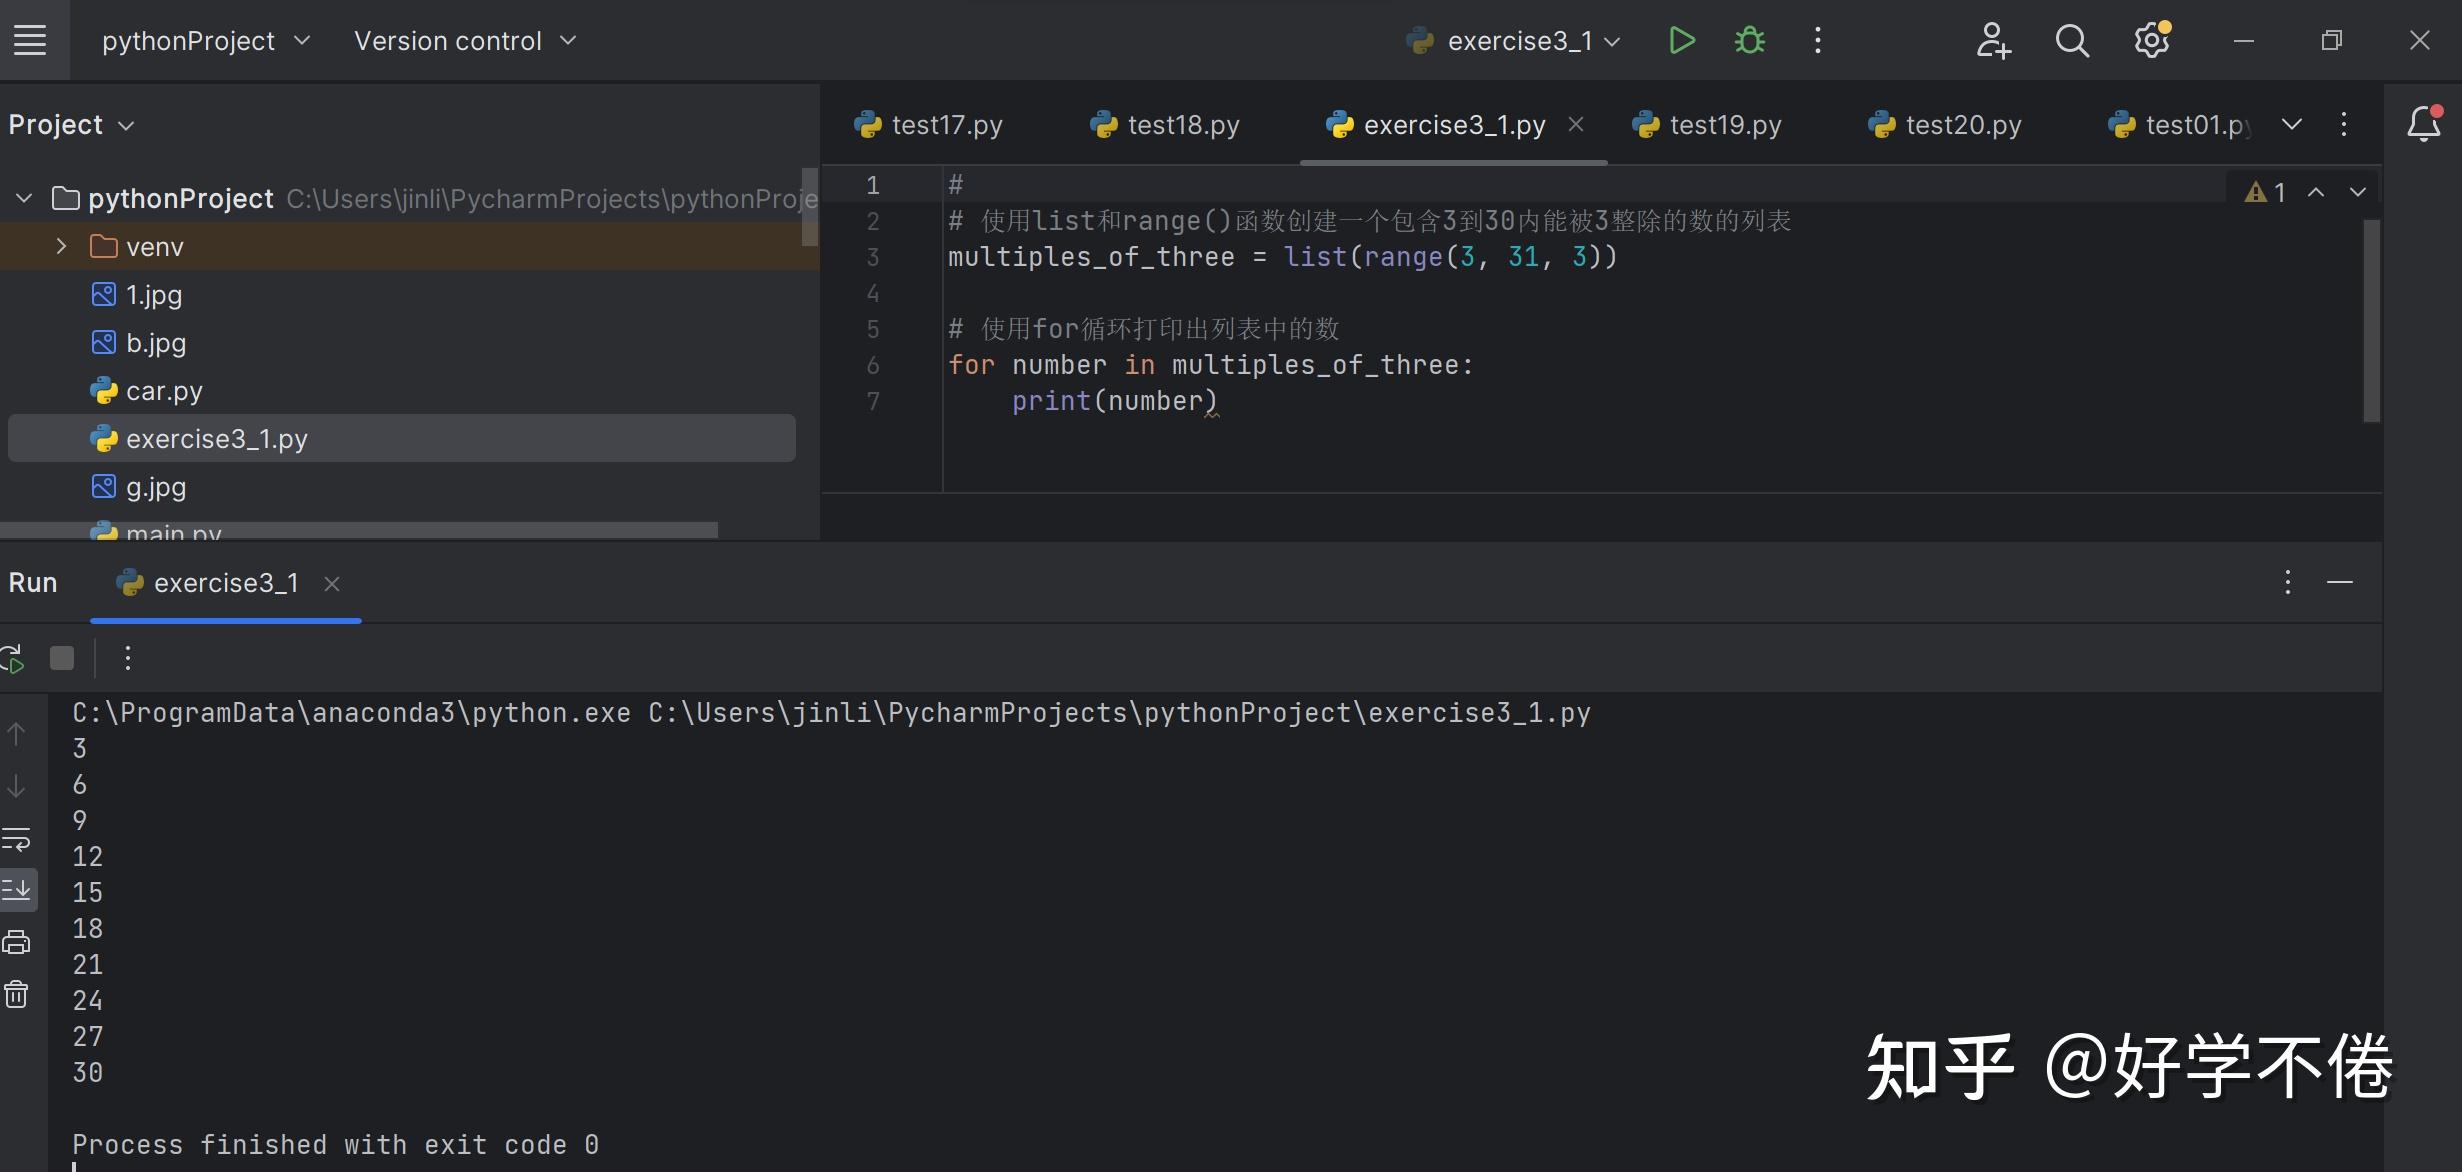This screenshot has height=1172, width=2462.
Task: Click the Code With Me add-user icon
Action: click(1992, 41)
